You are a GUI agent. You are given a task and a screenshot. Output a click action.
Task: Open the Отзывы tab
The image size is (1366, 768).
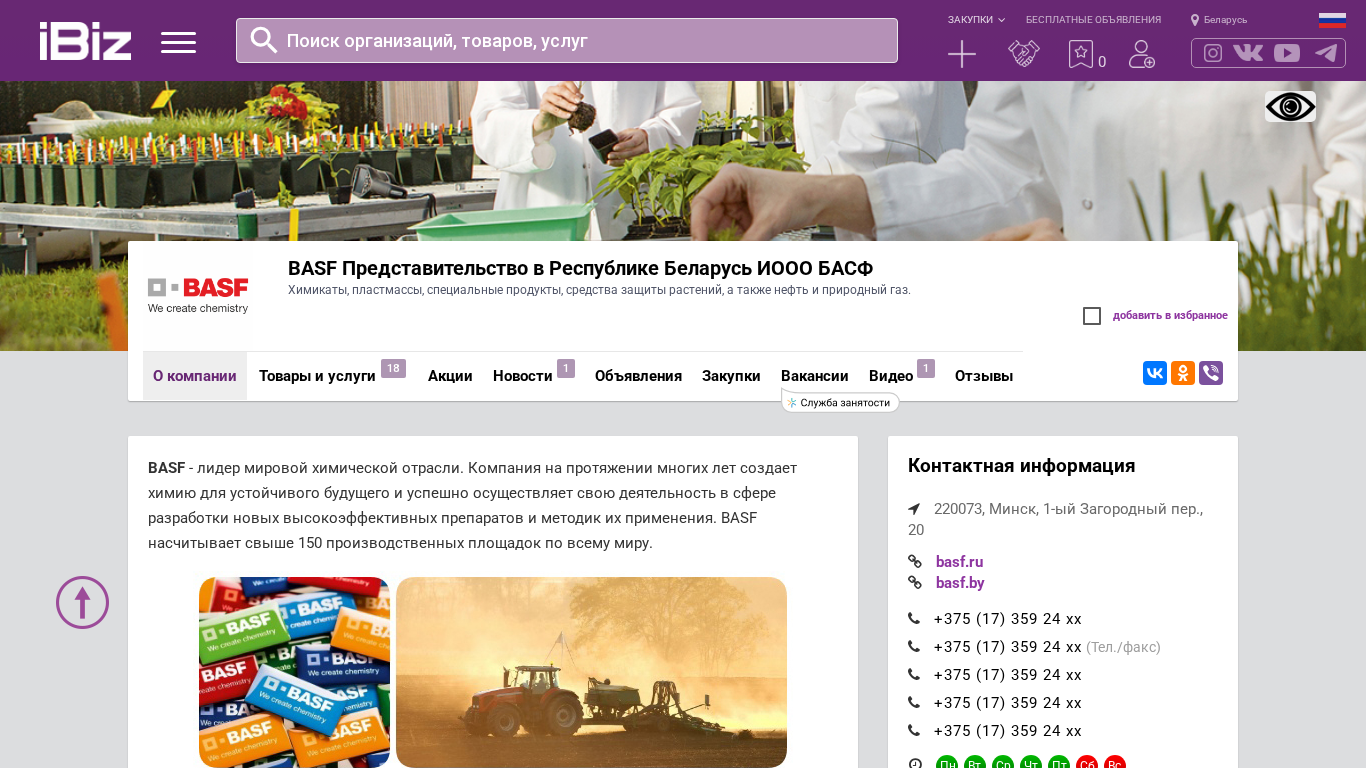(x=984, y=376)
